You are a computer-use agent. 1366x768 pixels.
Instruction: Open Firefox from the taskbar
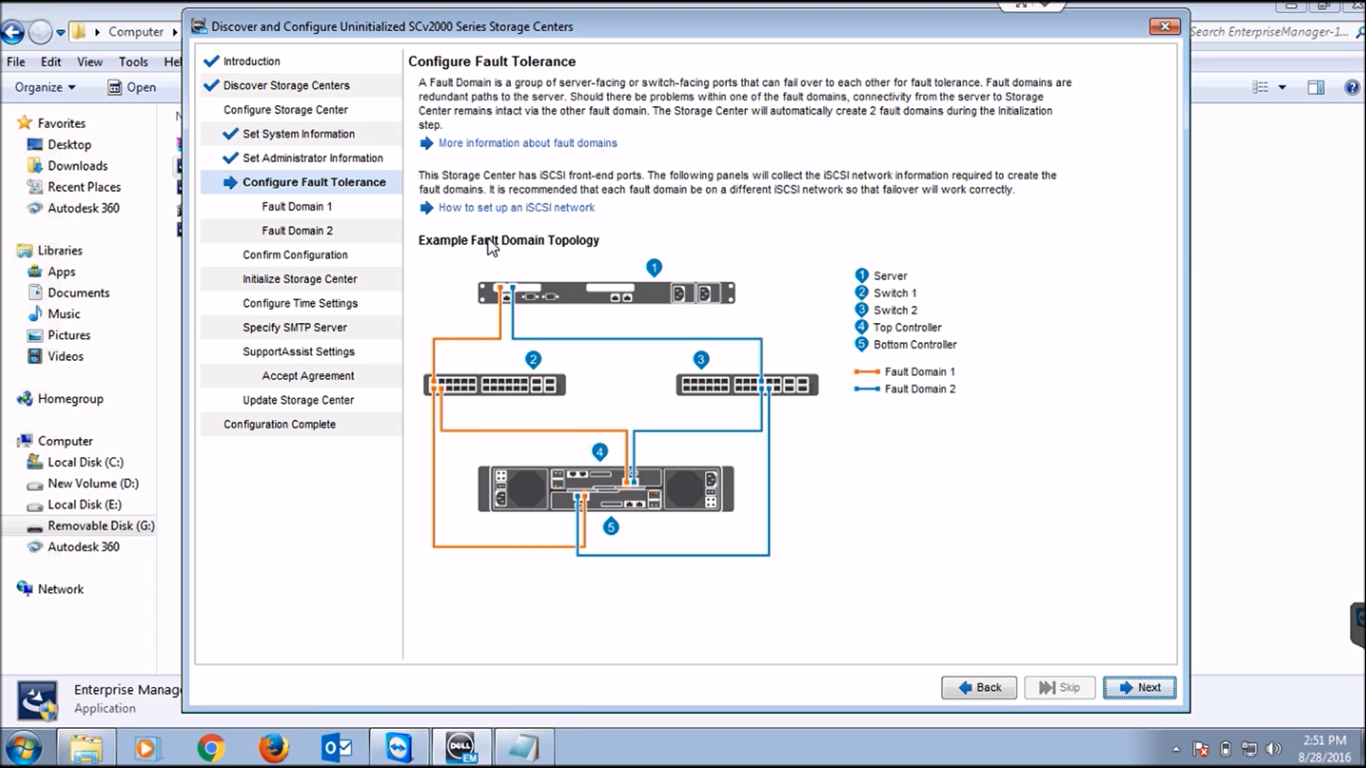tap(273, 747)
